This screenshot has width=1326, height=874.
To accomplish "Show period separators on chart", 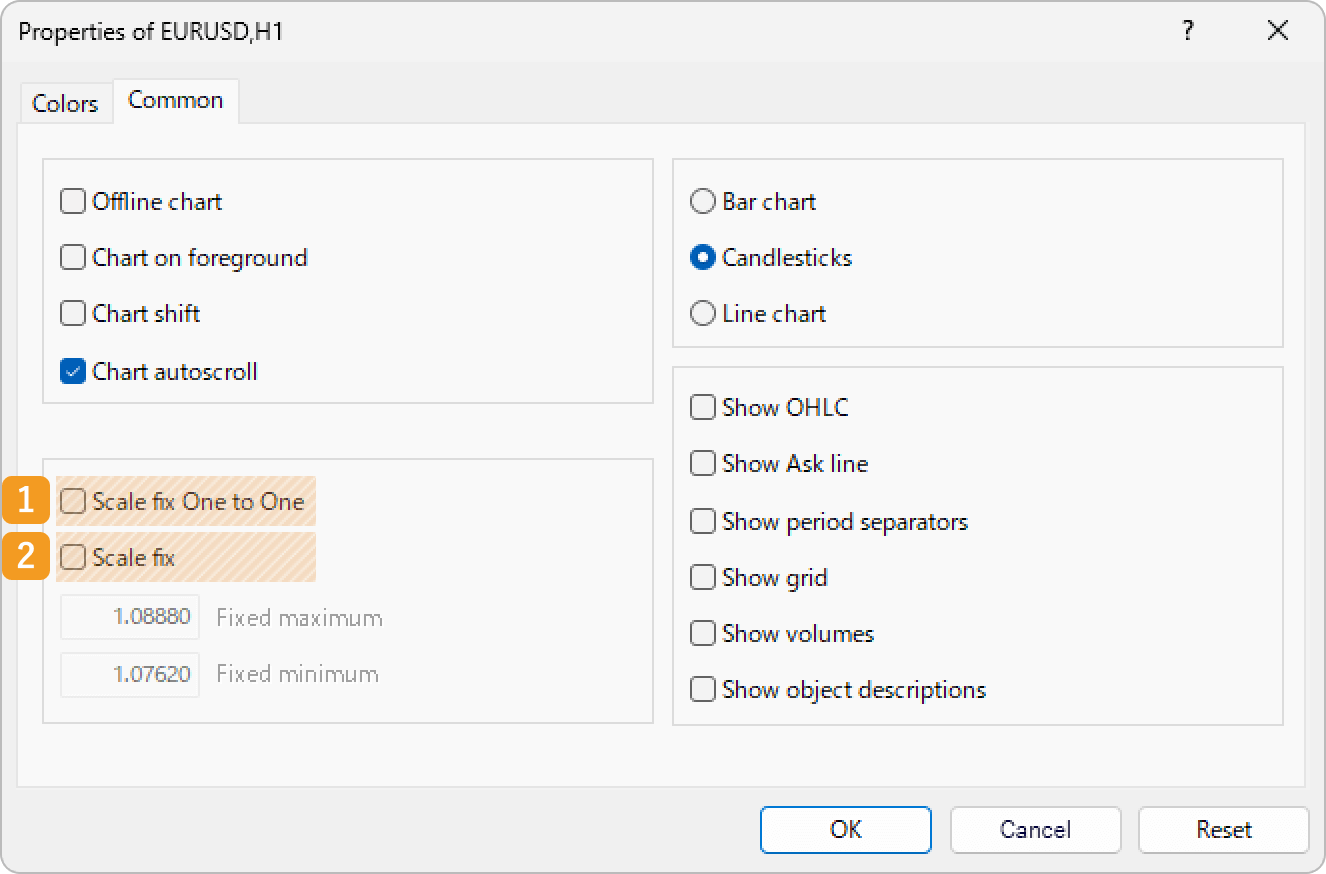I will pyautogui.click(x=703, y=522).
